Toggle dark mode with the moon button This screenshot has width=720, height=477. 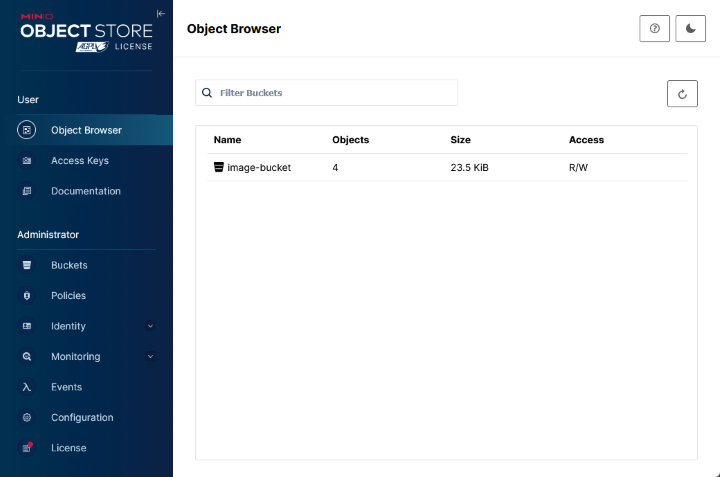point(691,29)
